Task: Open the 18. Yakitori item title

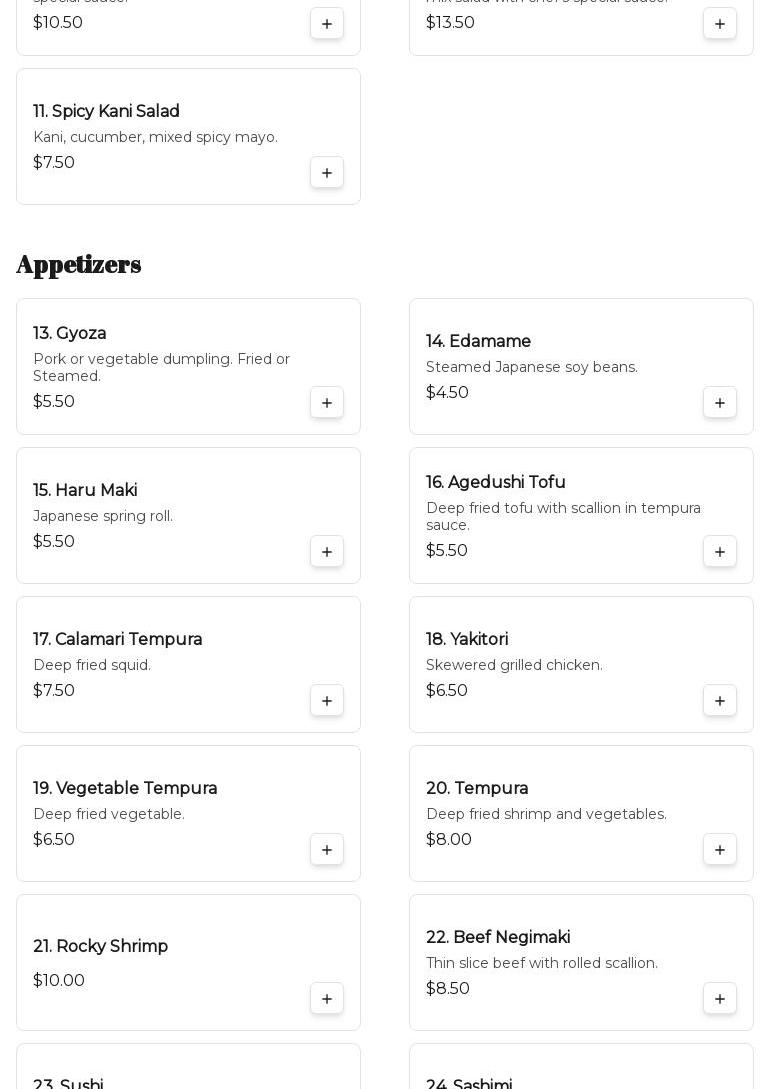Action: [x=467, y=640]
